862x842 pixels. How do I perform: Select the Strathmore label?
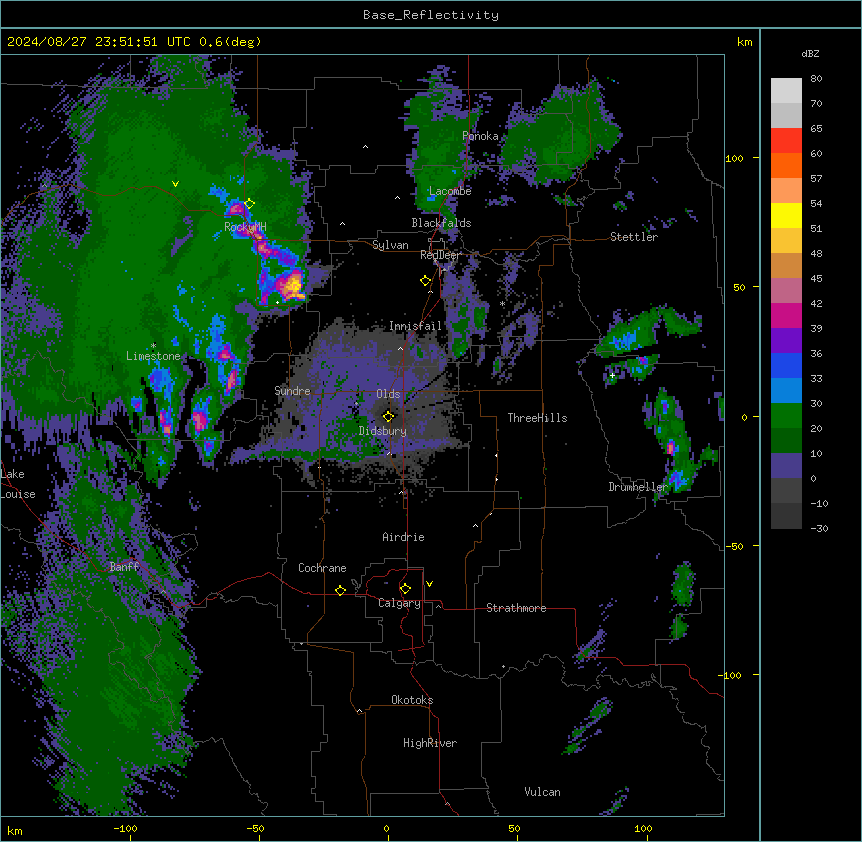[x=516, y=608]
